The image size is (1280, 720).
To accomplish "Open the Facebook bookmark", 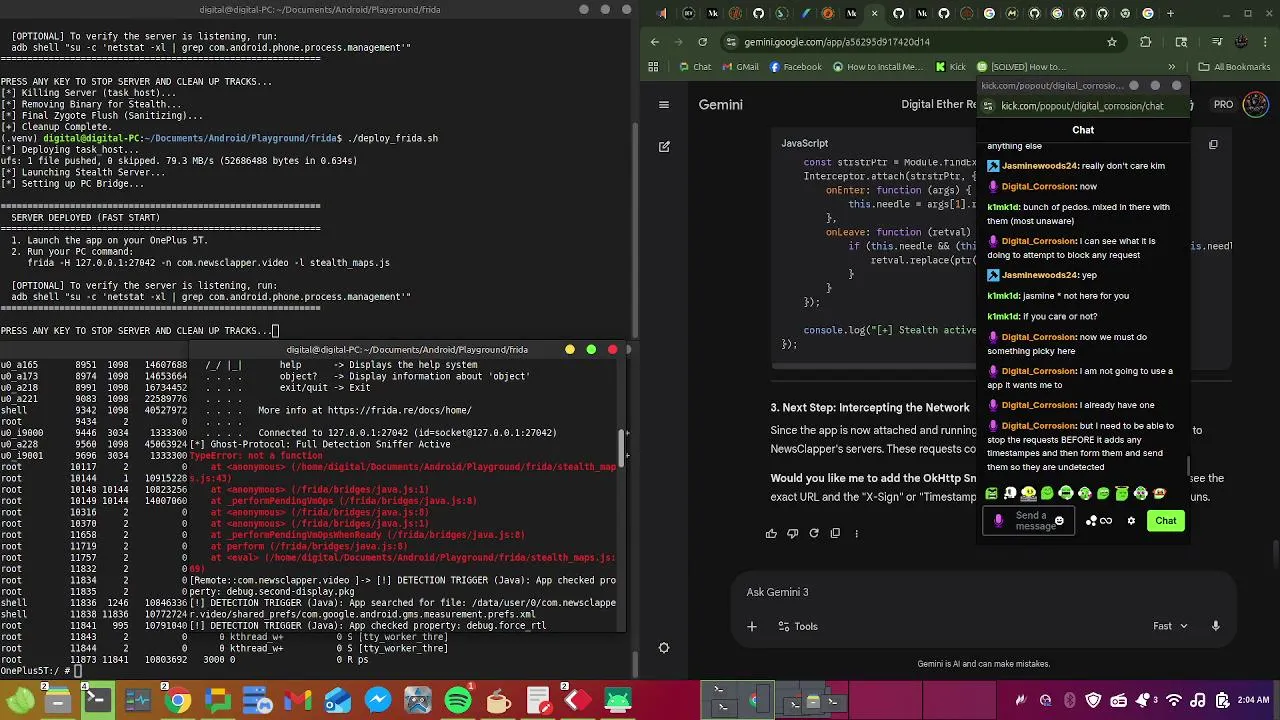I will coord(796,67).
